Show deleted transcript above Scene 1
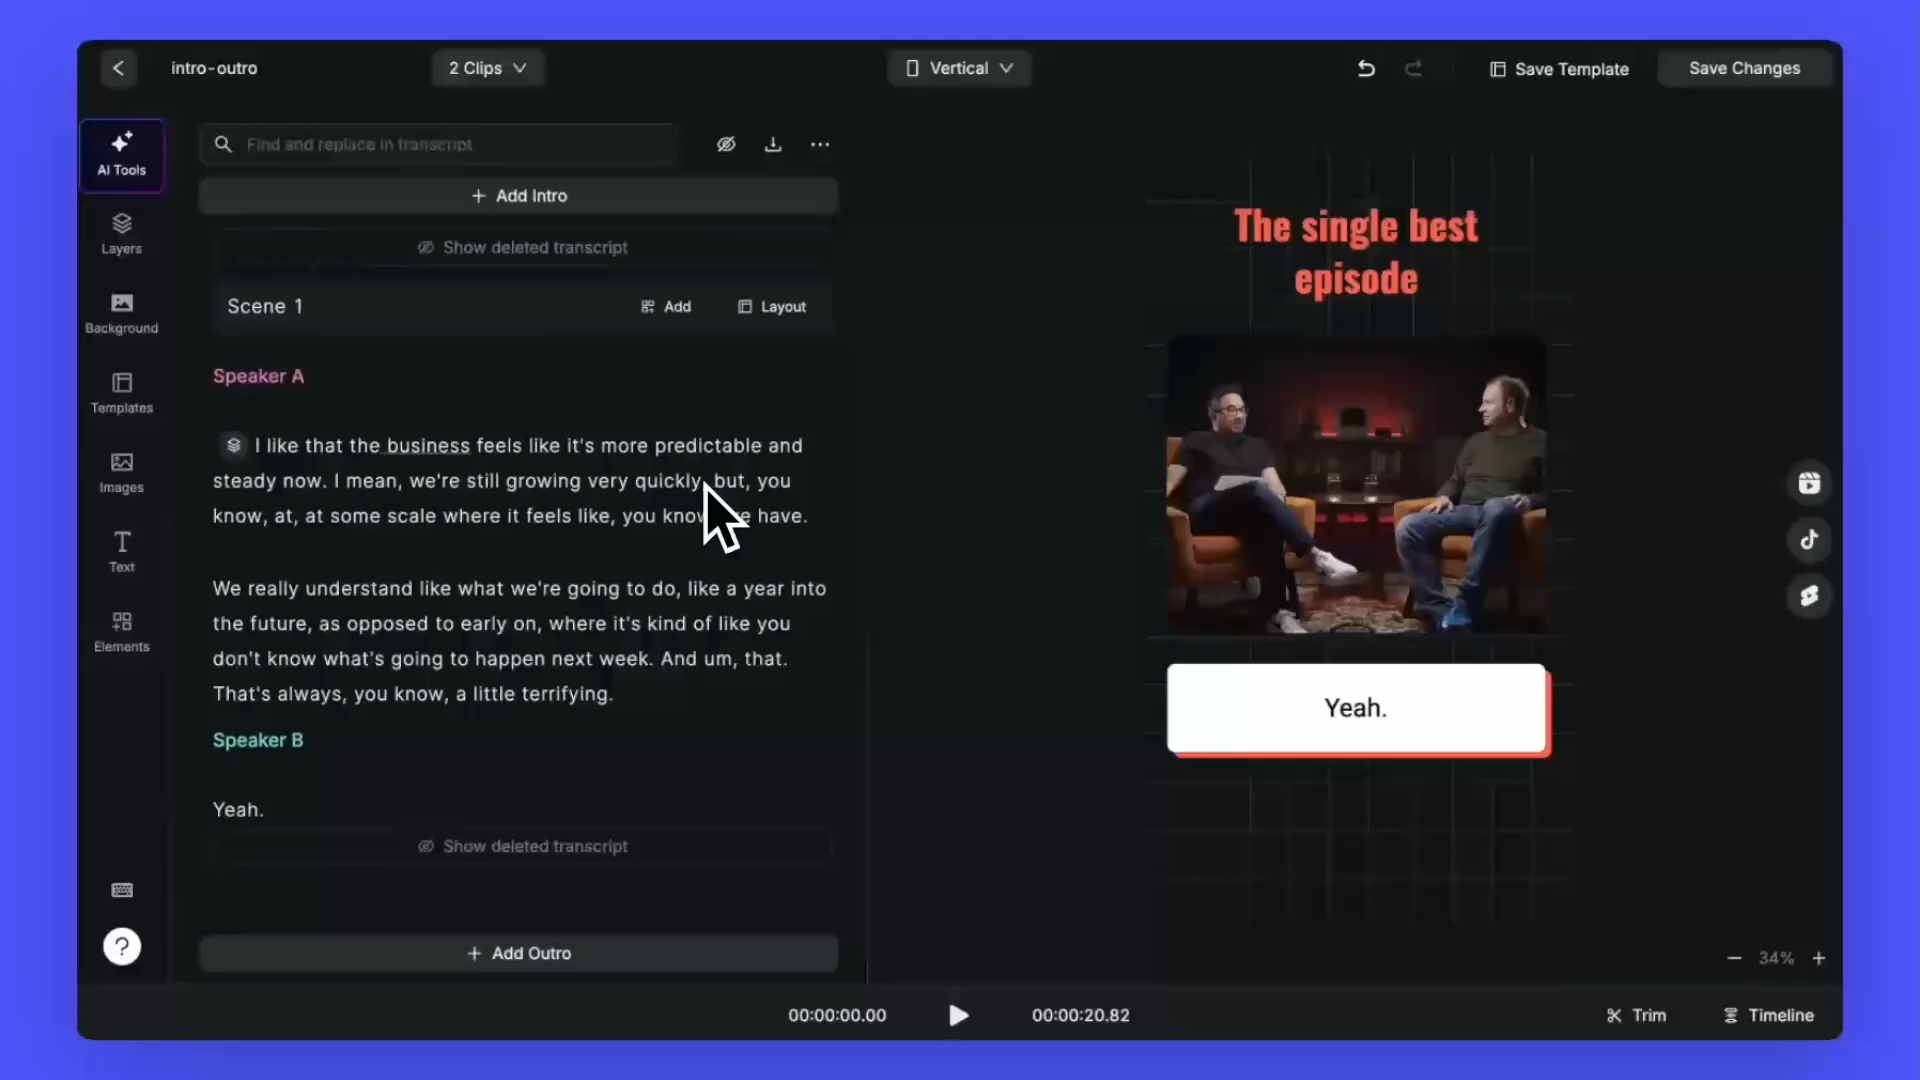The height and width of the screenshot is (1080, 1920). pos(522,247)
